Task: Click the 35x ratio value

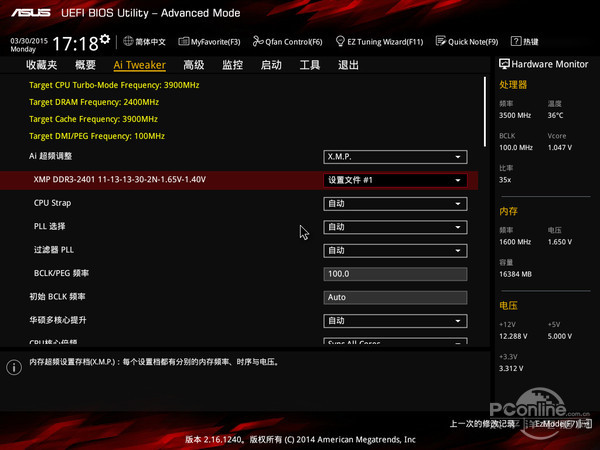Action: [505, 180]
